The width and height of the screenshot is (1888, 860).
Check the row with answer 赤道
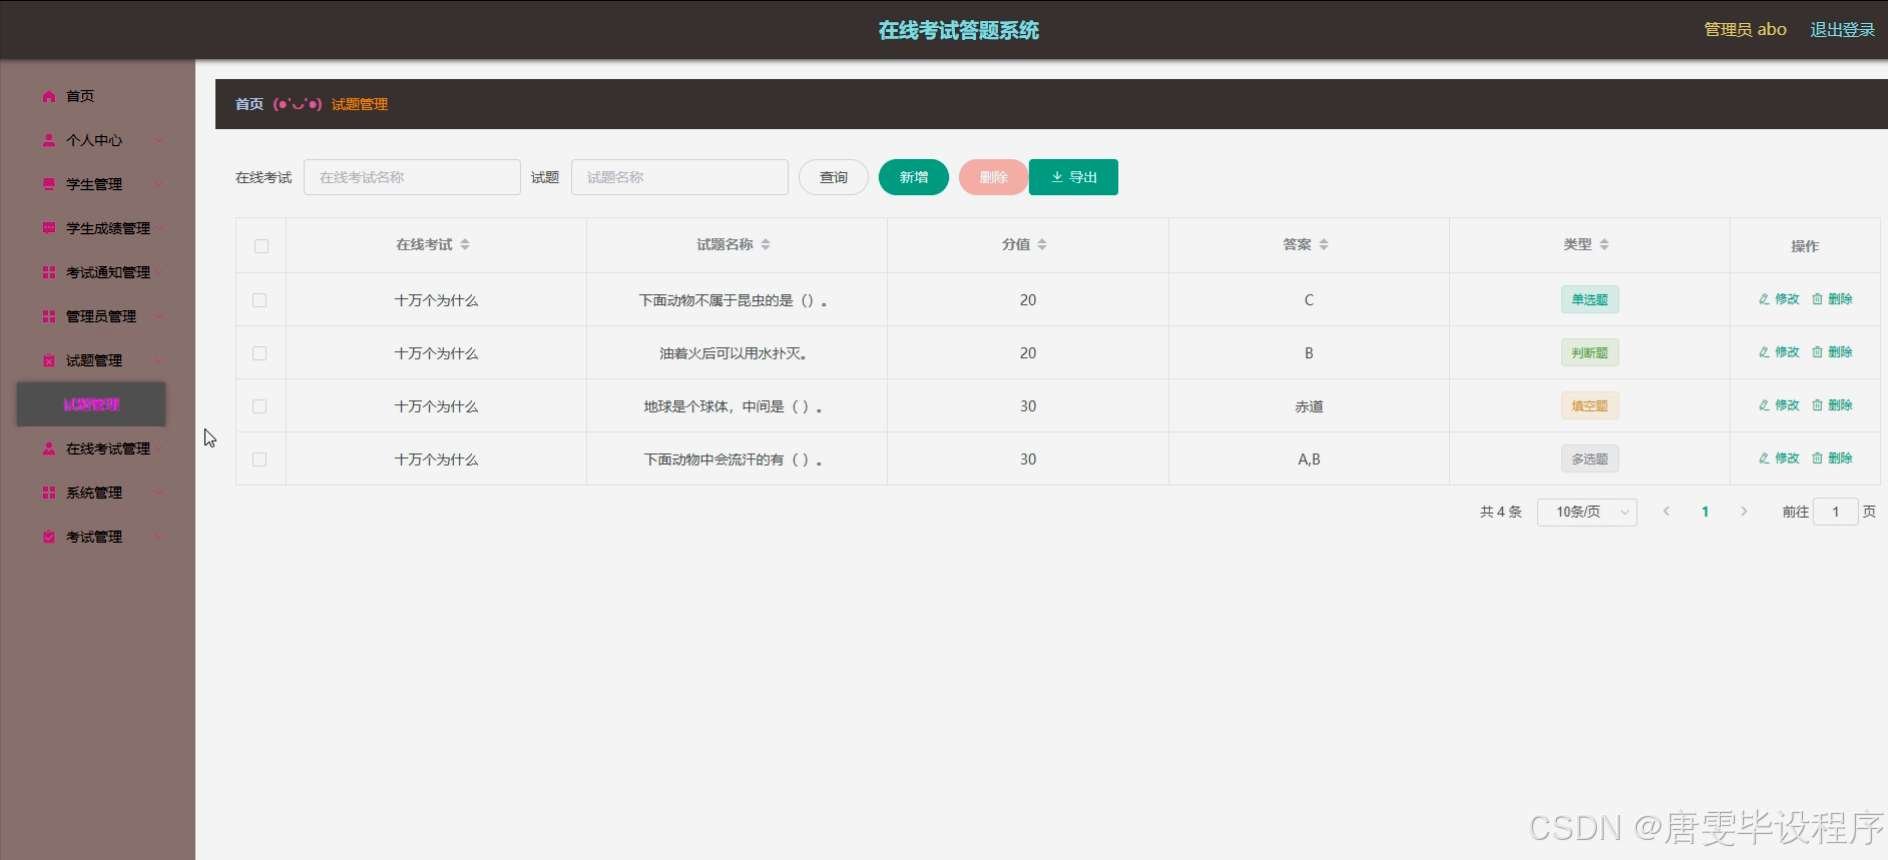[260, 406]
